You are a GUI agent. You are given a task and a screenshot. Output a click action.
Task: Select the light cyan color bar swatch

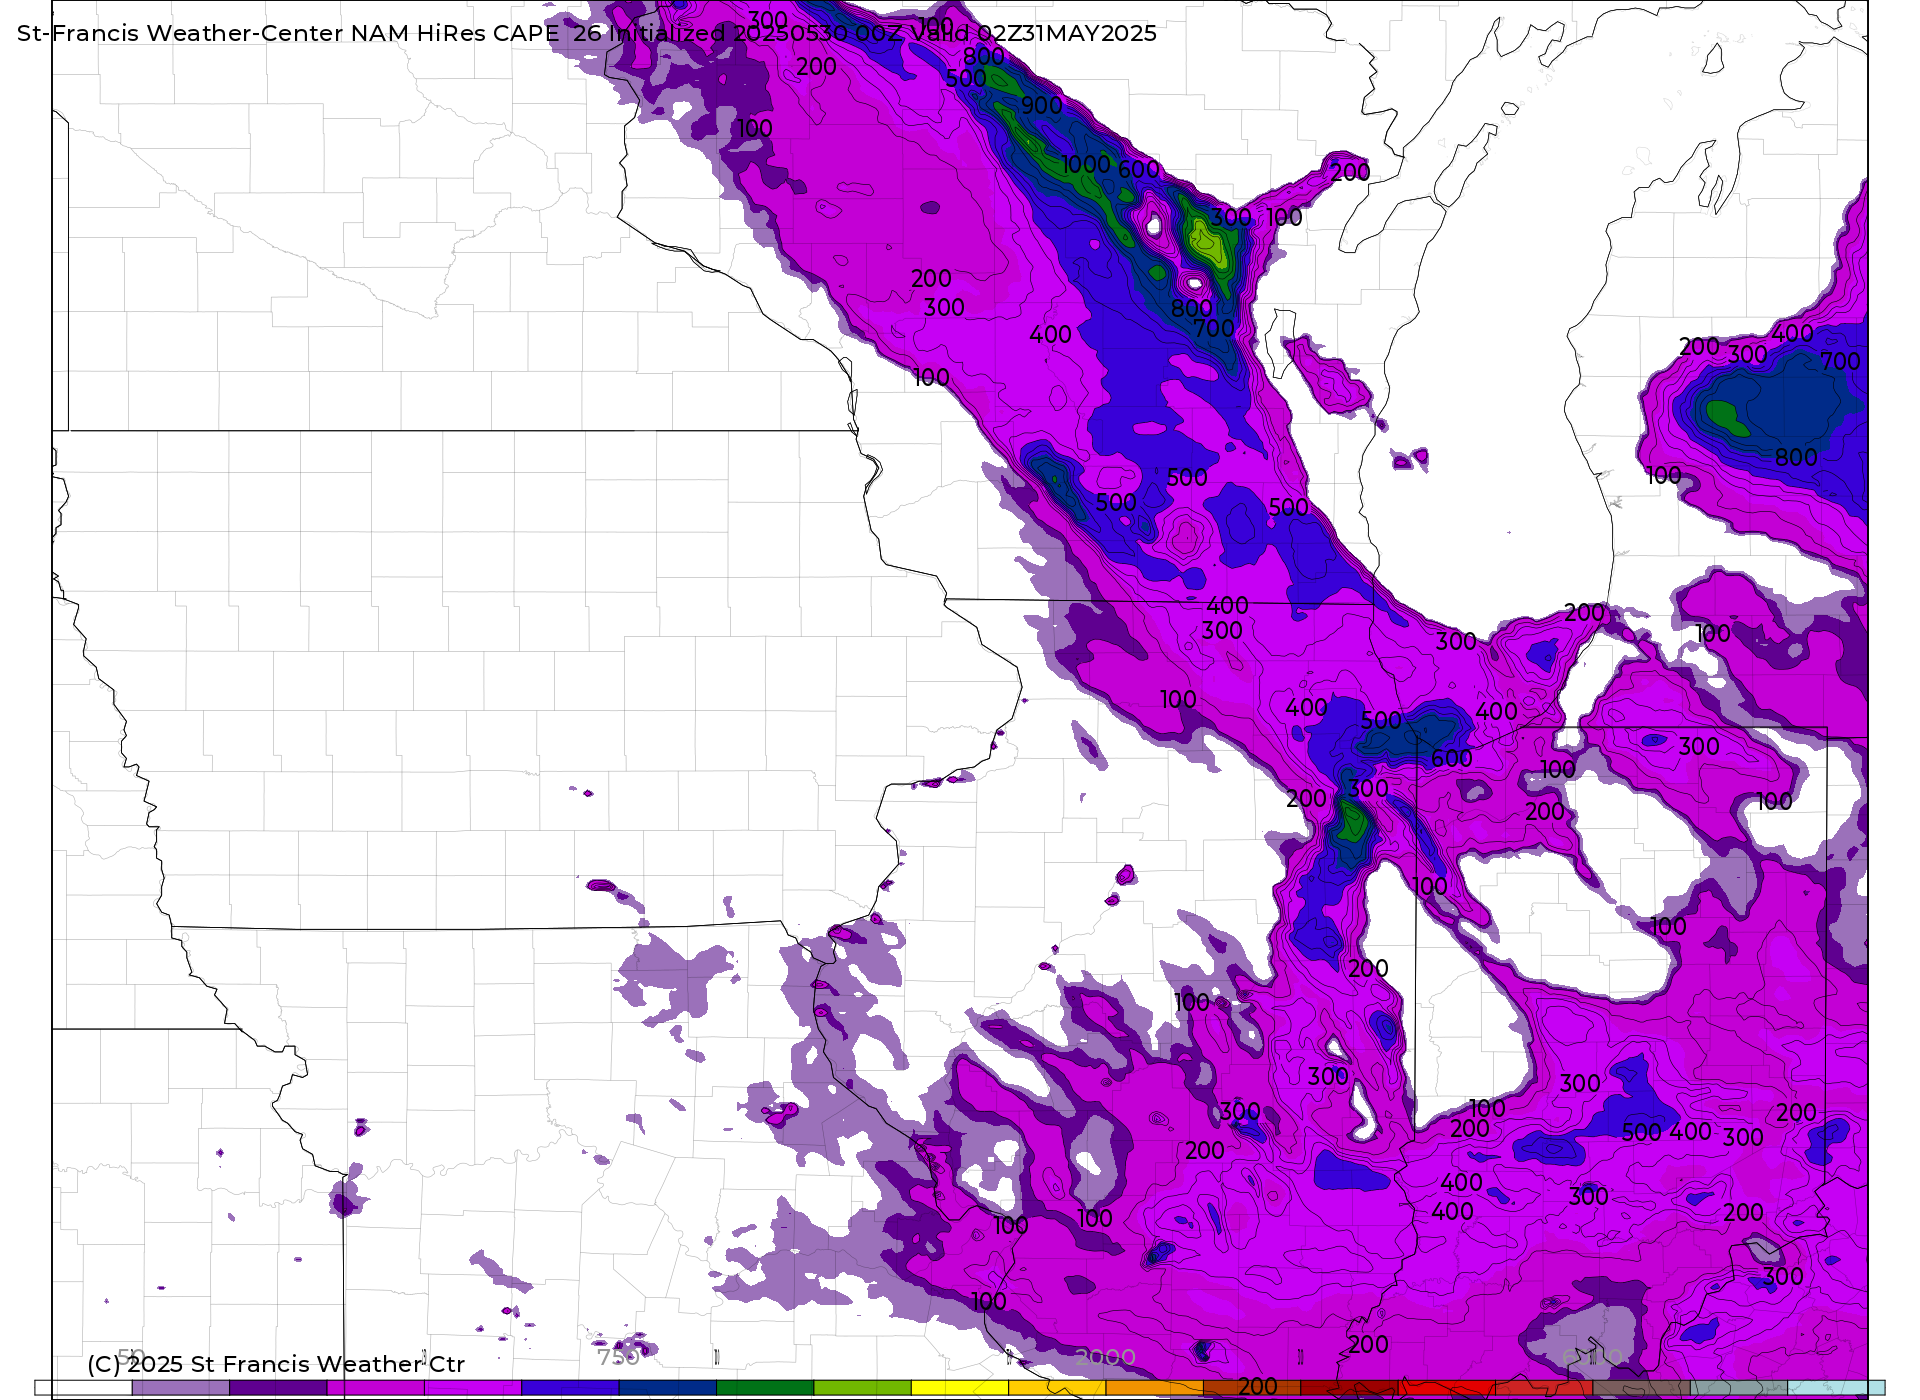coord(1836,1388)
